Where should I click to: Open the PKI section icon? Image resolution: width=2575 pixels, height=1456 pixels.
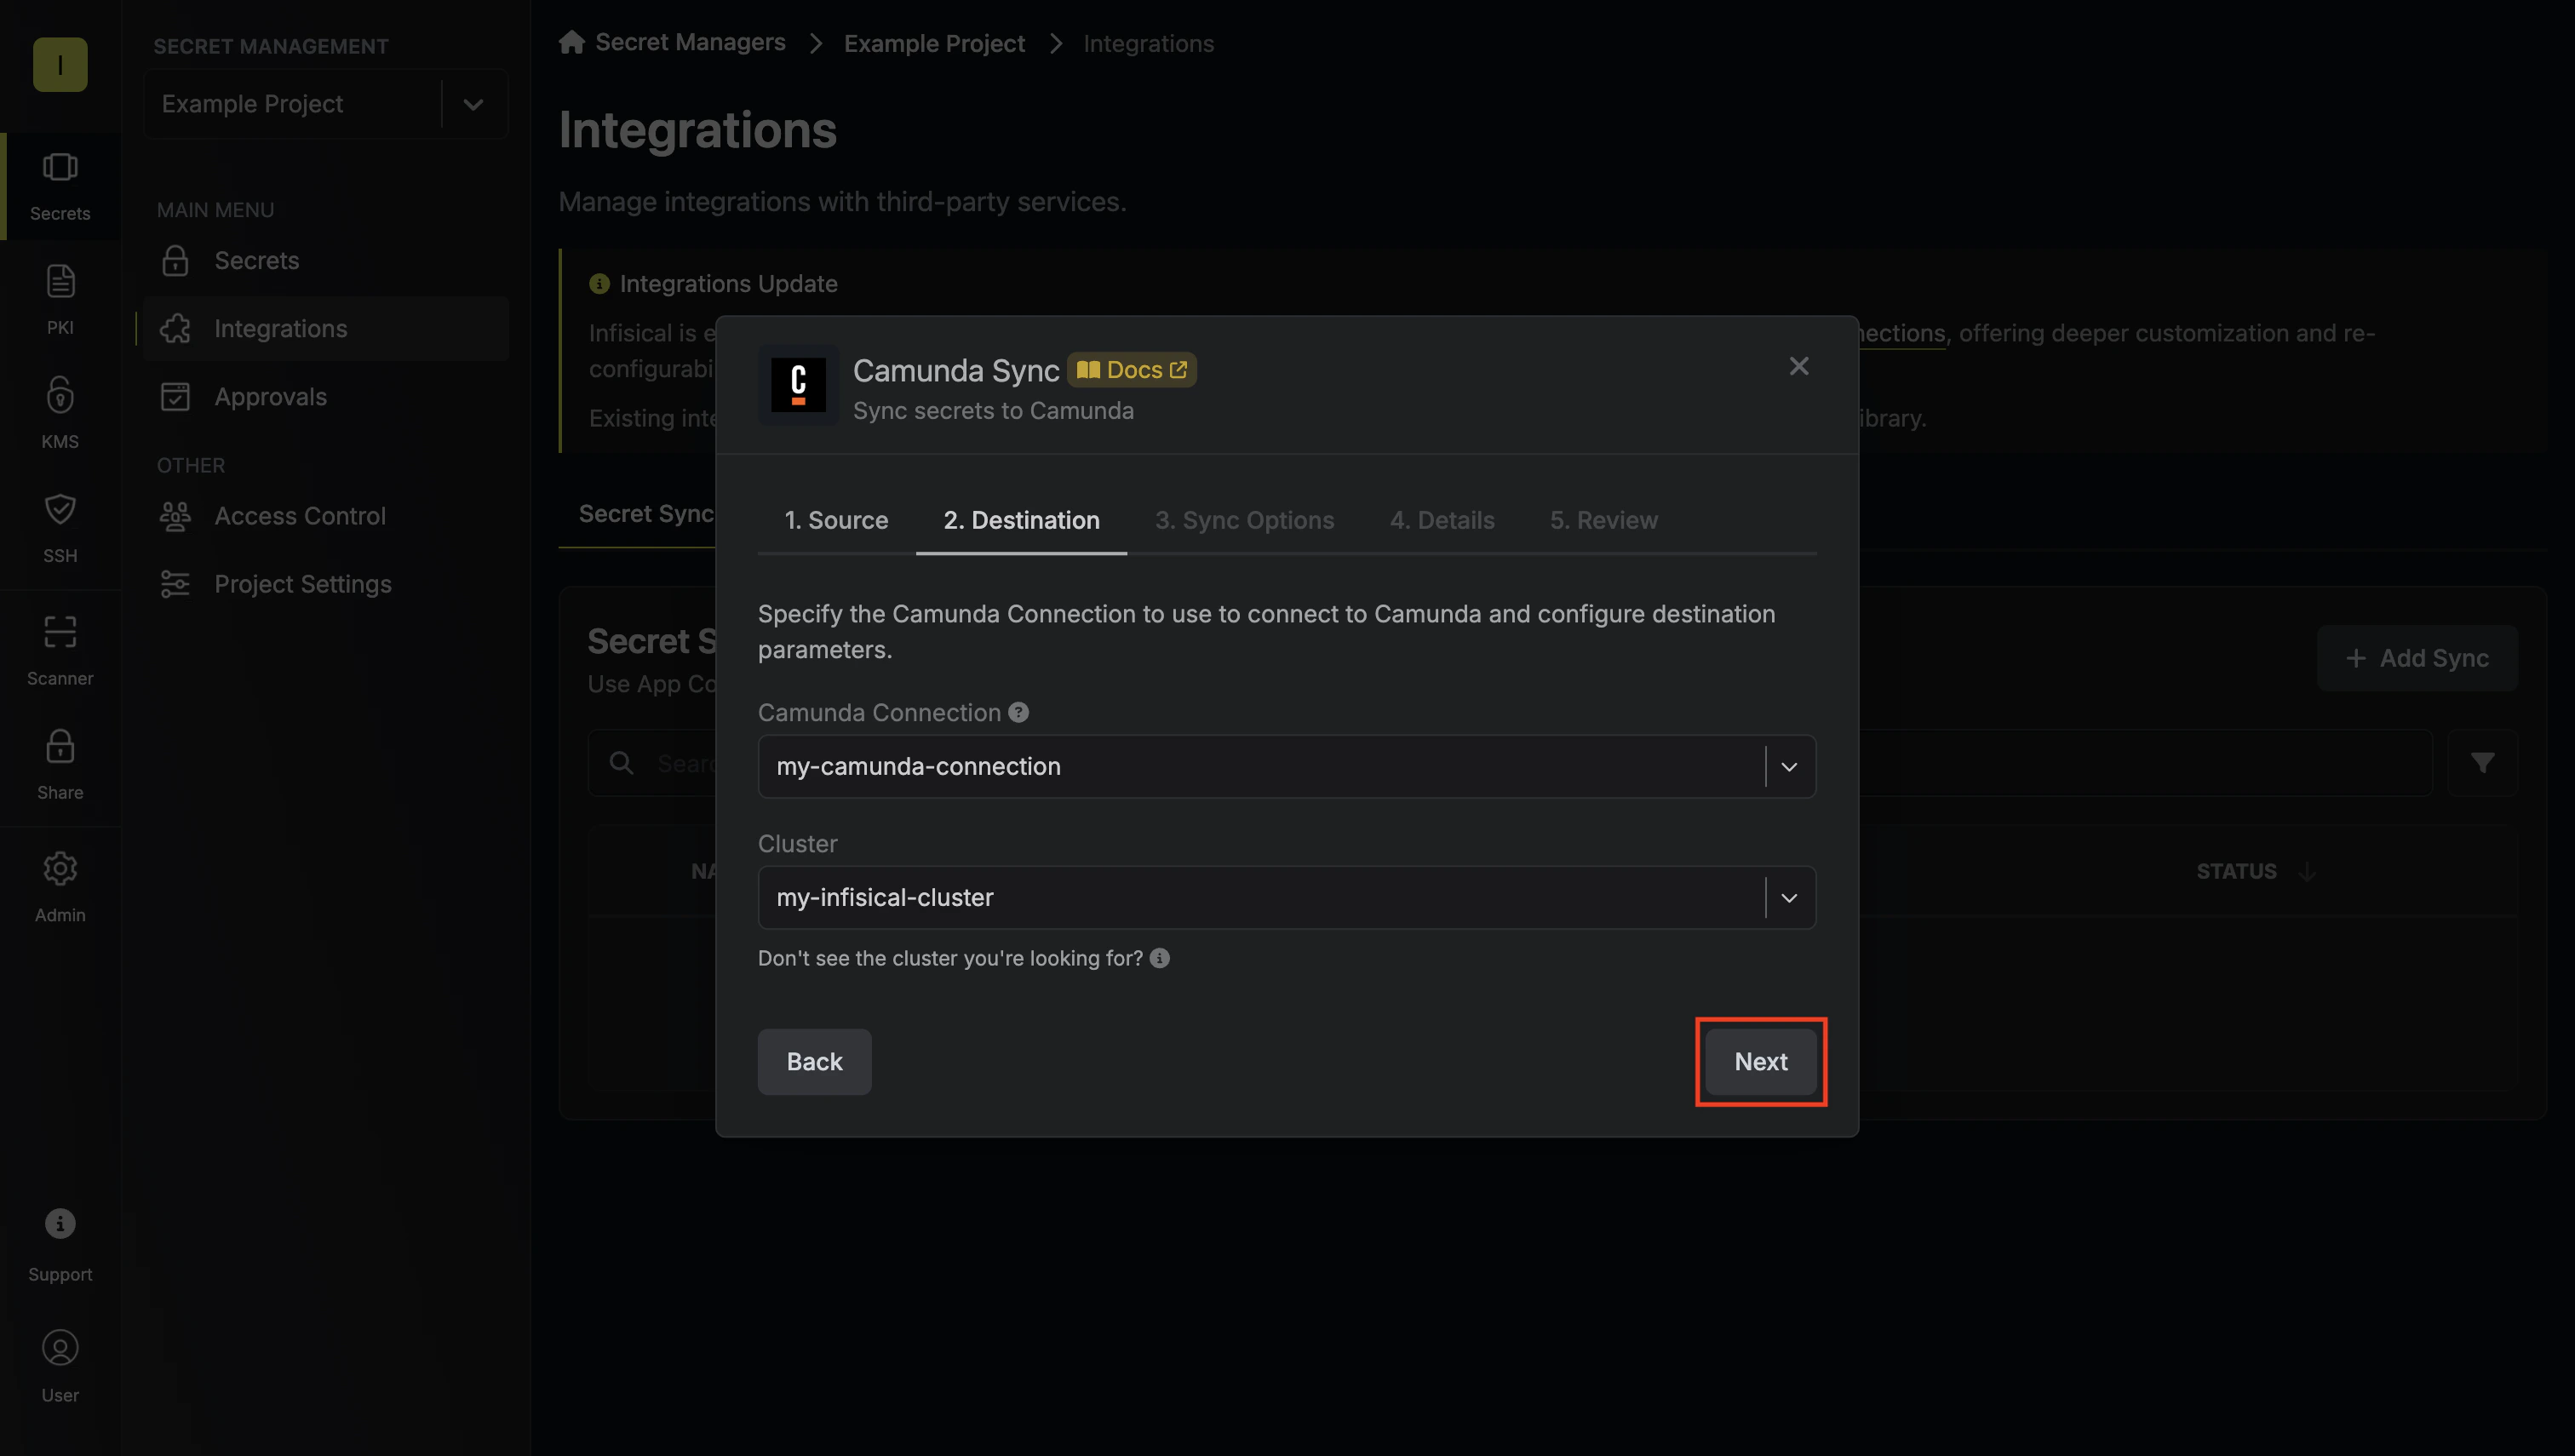pos(60,281)
